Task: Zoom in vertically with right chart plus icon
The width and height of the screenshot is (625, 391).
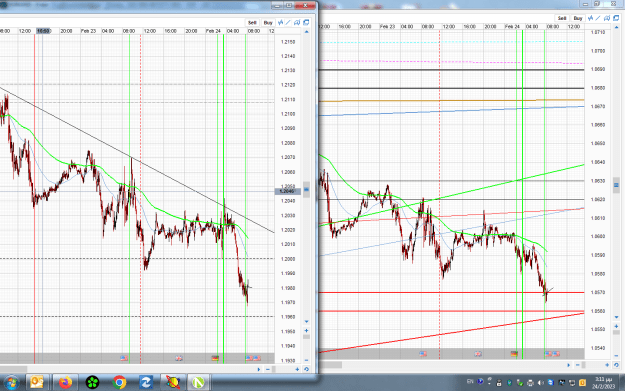Action: tap(616, 326)
